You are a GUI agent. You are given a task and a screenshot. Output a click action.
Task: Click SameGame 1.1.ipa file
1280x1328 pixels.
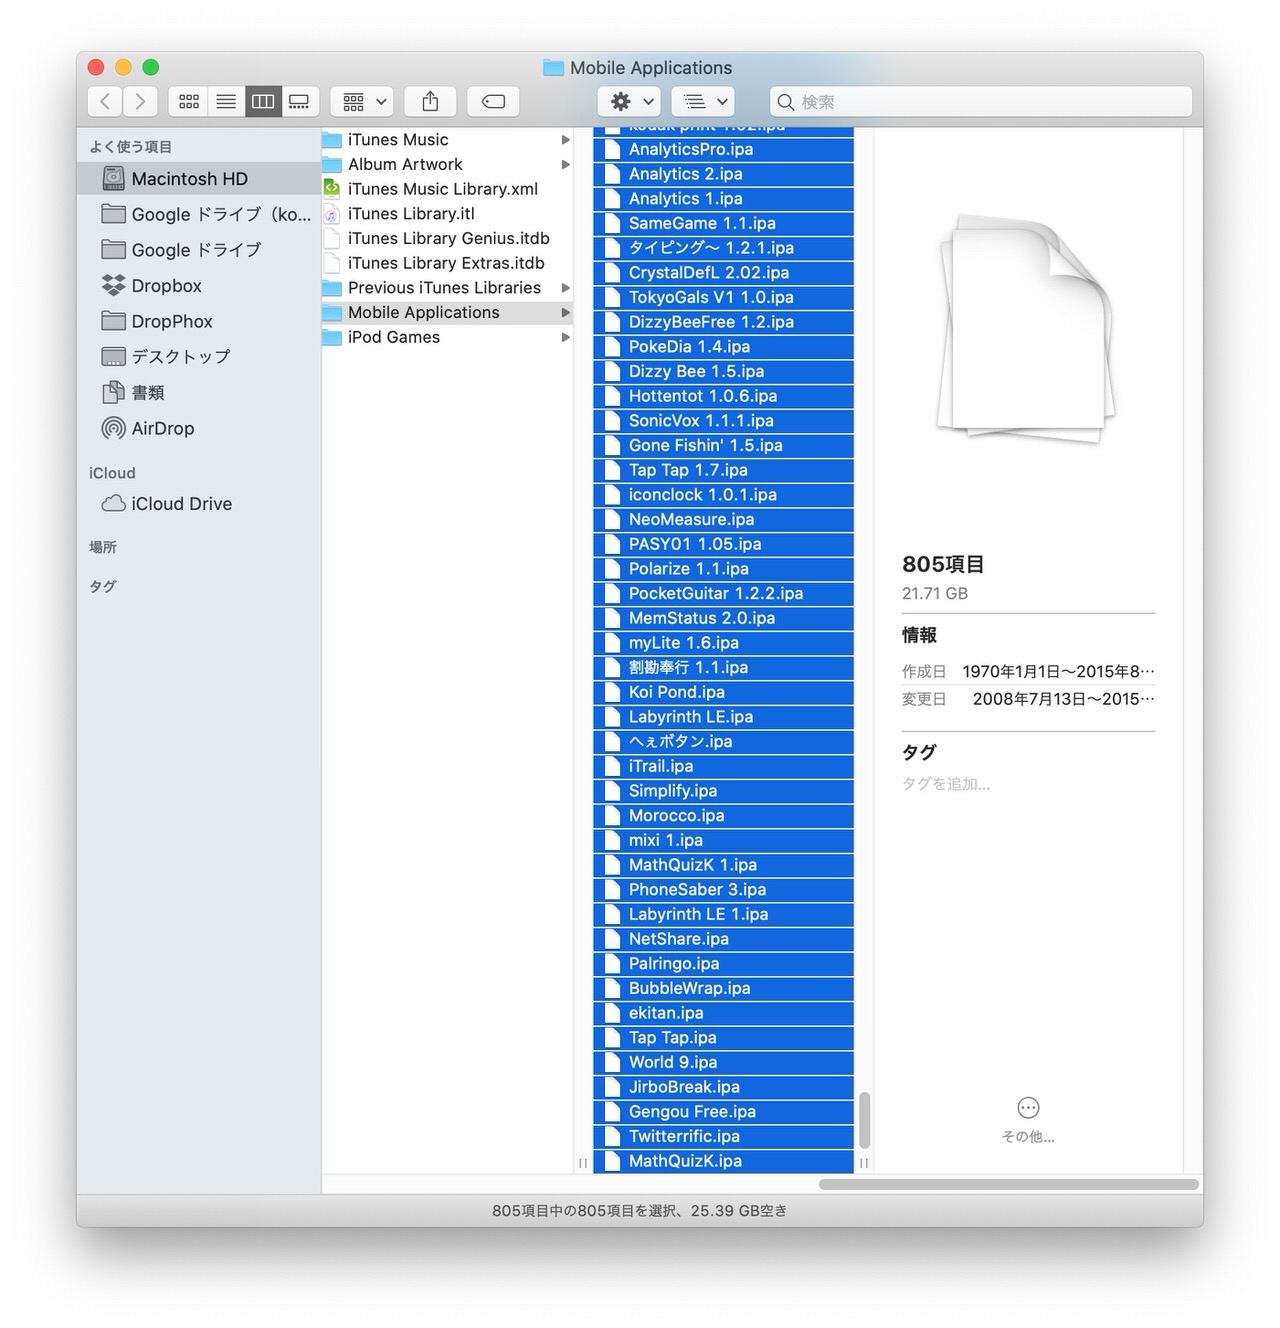point(723,223)
